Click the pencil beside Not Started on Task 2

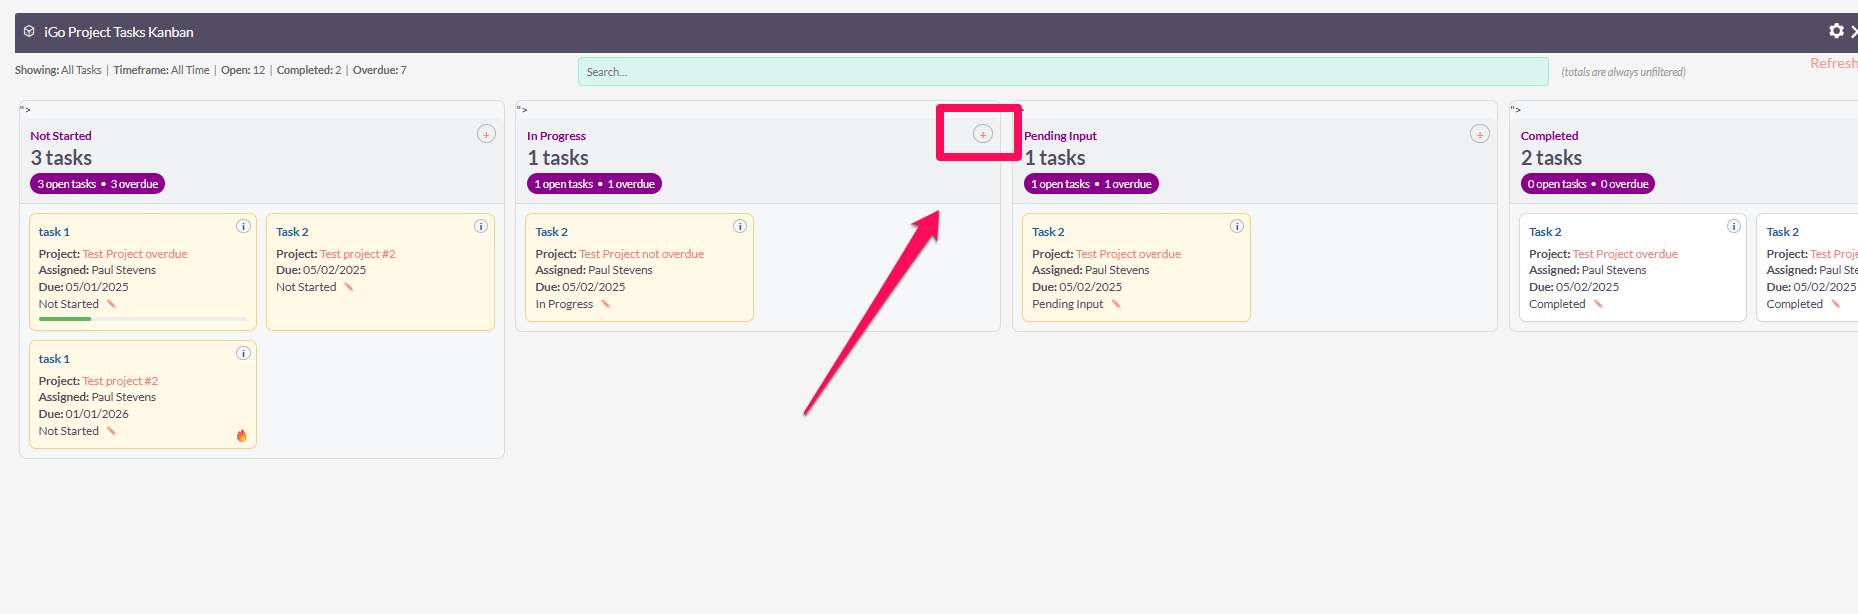point(349,287)
